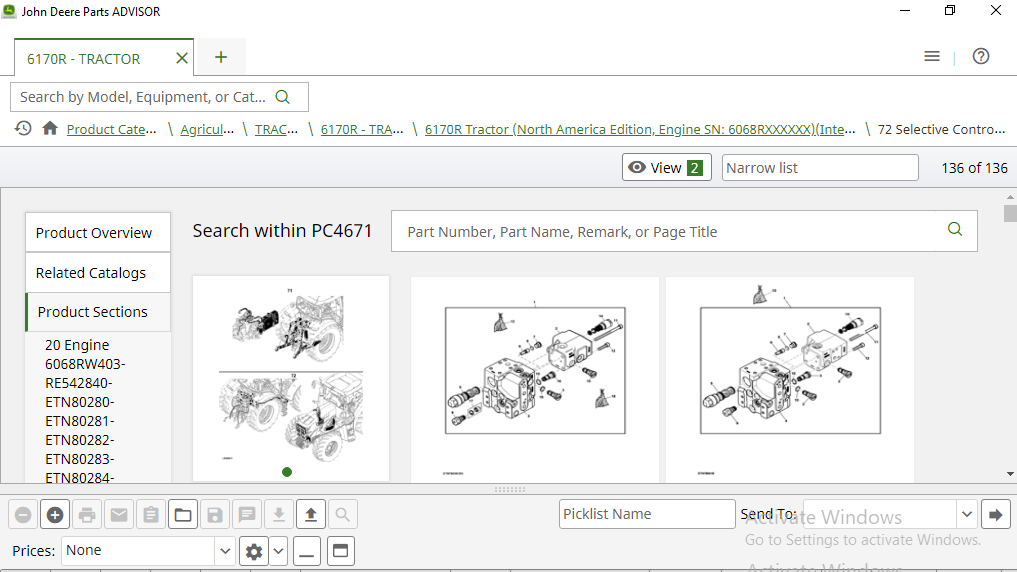This screenshot has height=572, width=1017.
Task: Open the 6170R Tractor North America Edition link
Action: (640, 129)
